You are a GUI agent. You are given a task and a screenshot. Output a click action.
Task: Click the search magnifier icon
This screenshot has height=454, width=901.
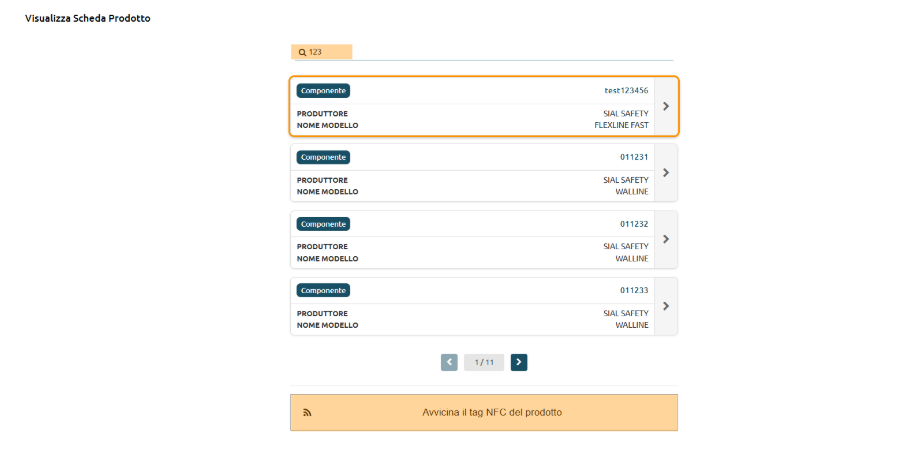[x=302, y=52]
